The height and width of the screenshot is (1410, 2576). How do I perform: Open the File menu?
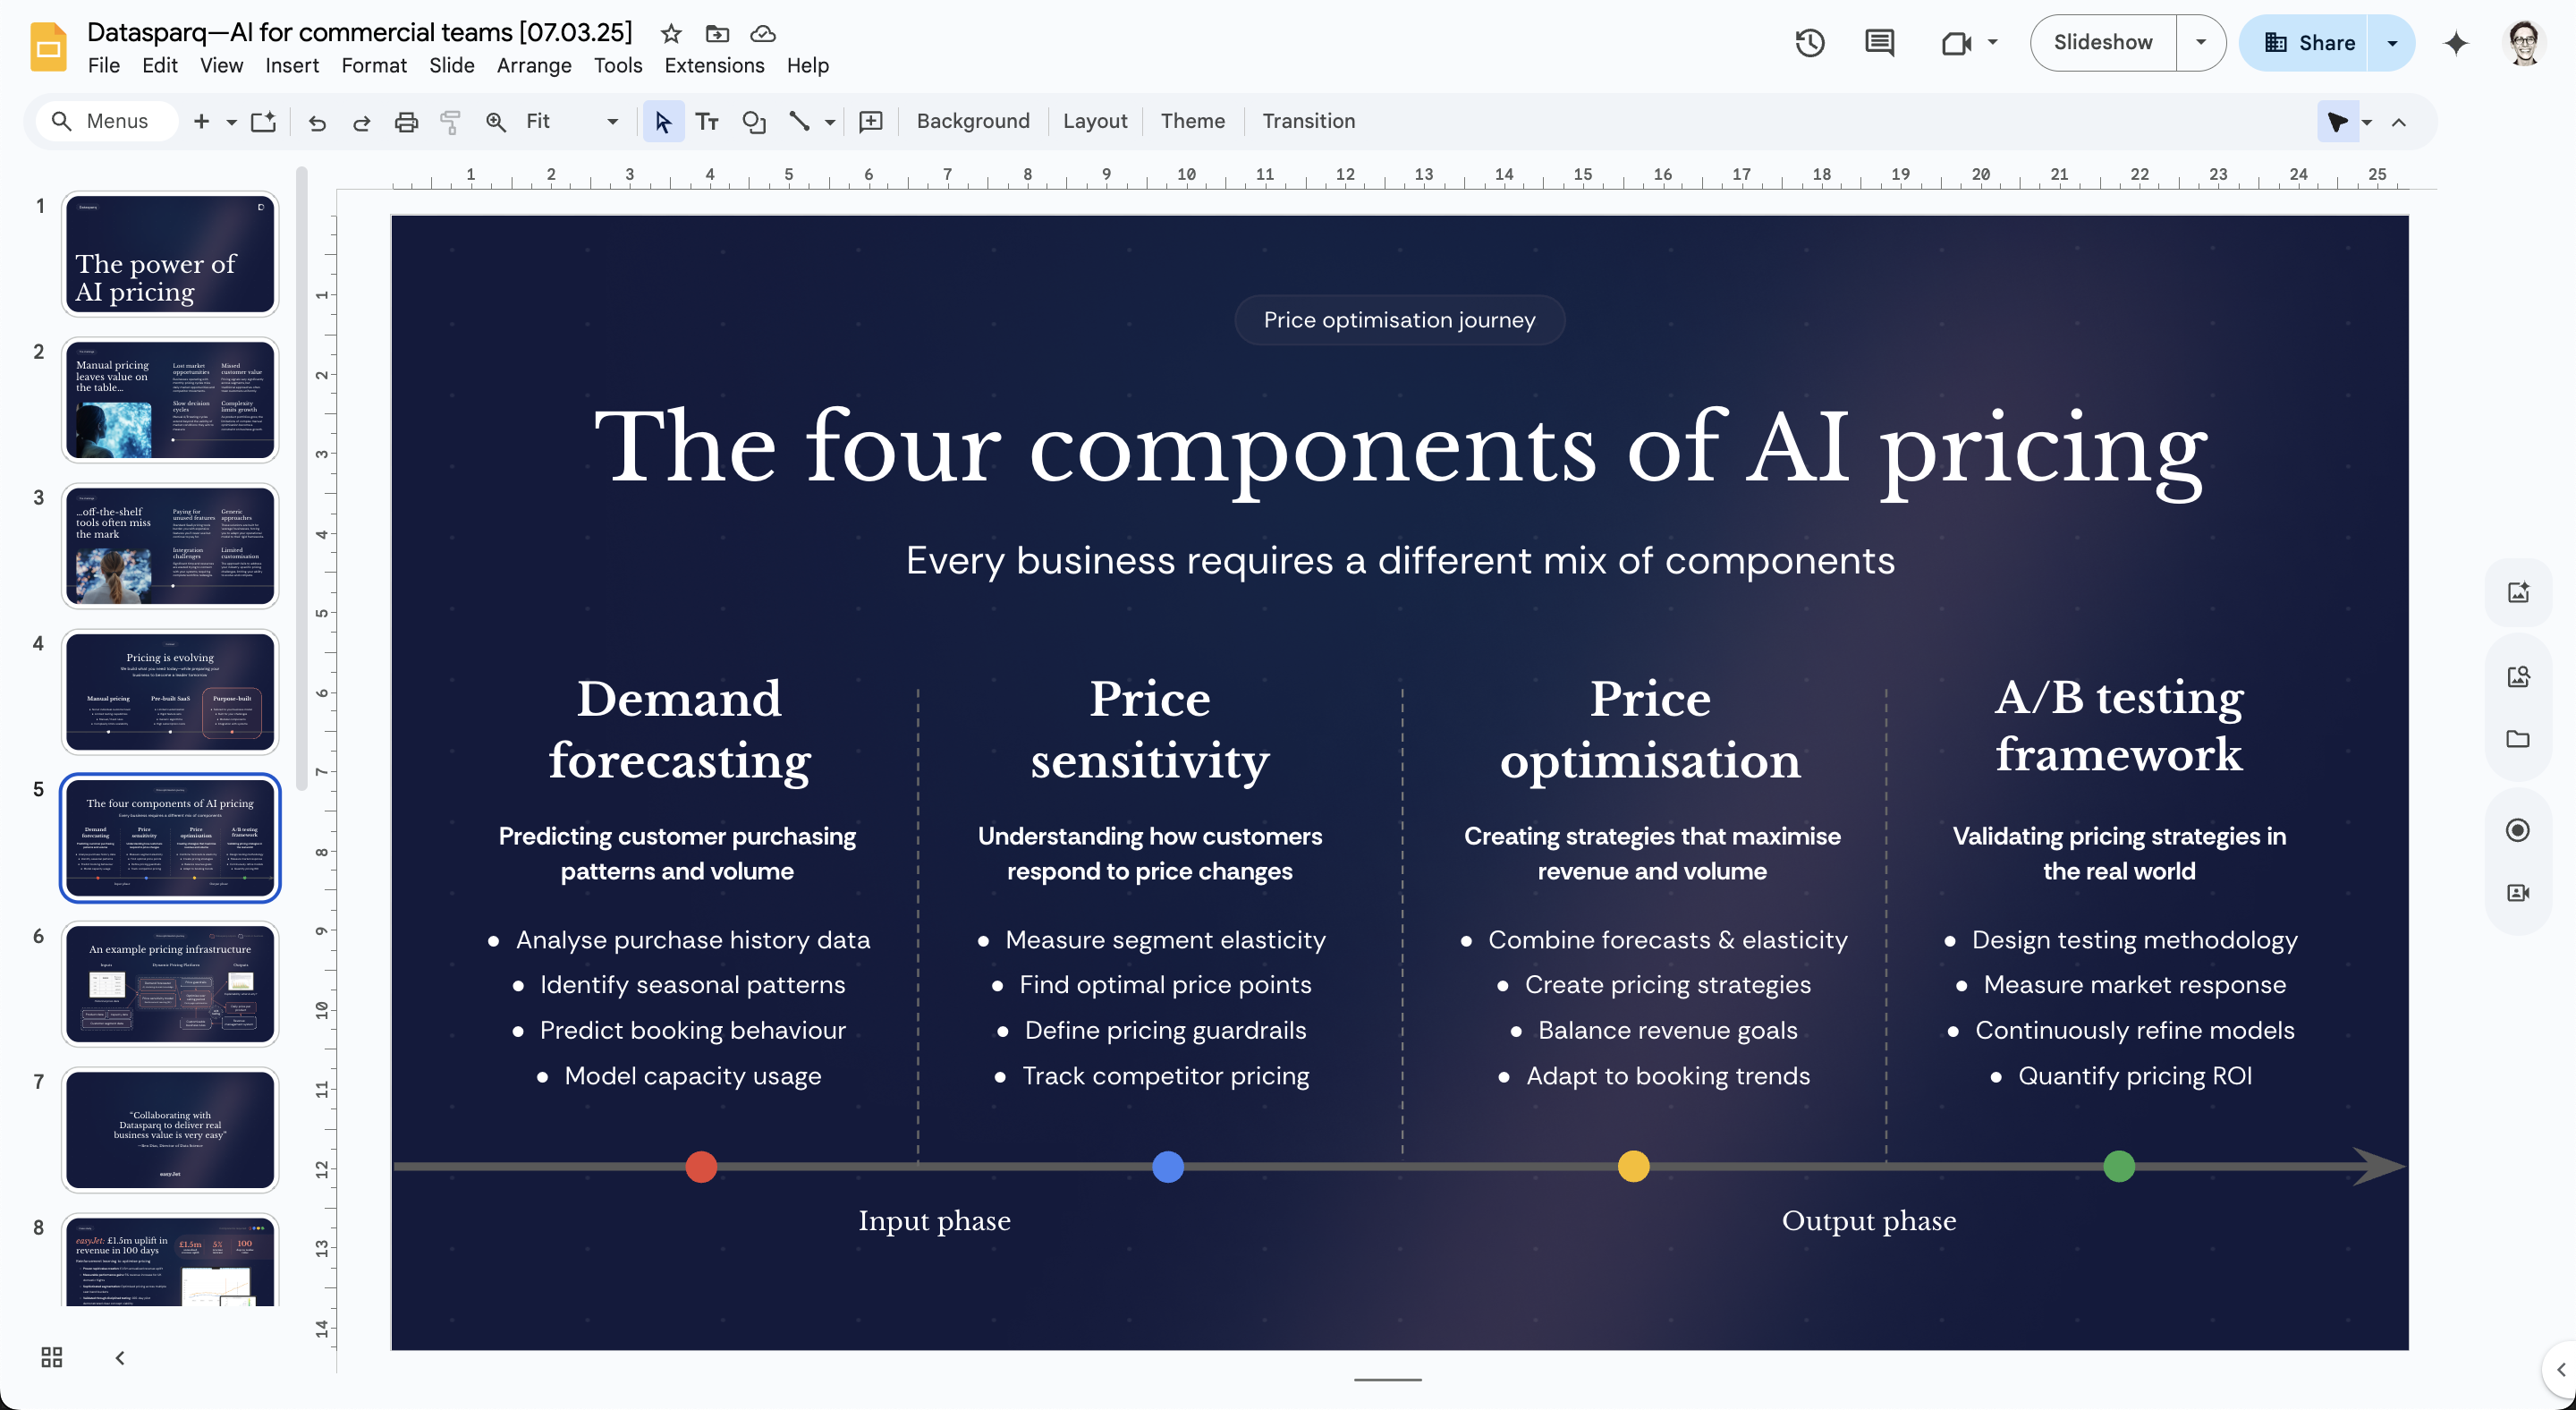(x=104, y=66)
